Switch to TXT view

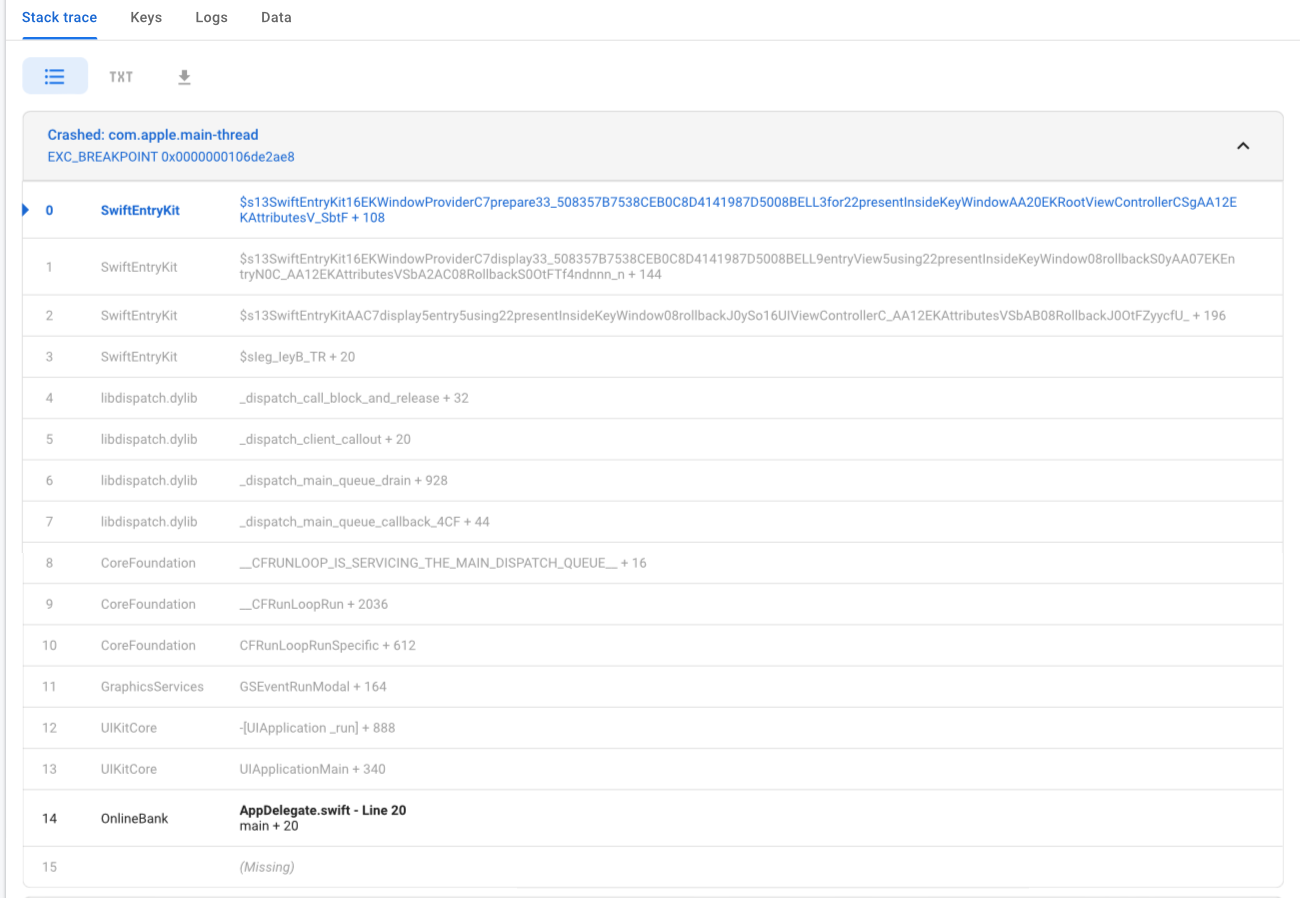point(121,77)
